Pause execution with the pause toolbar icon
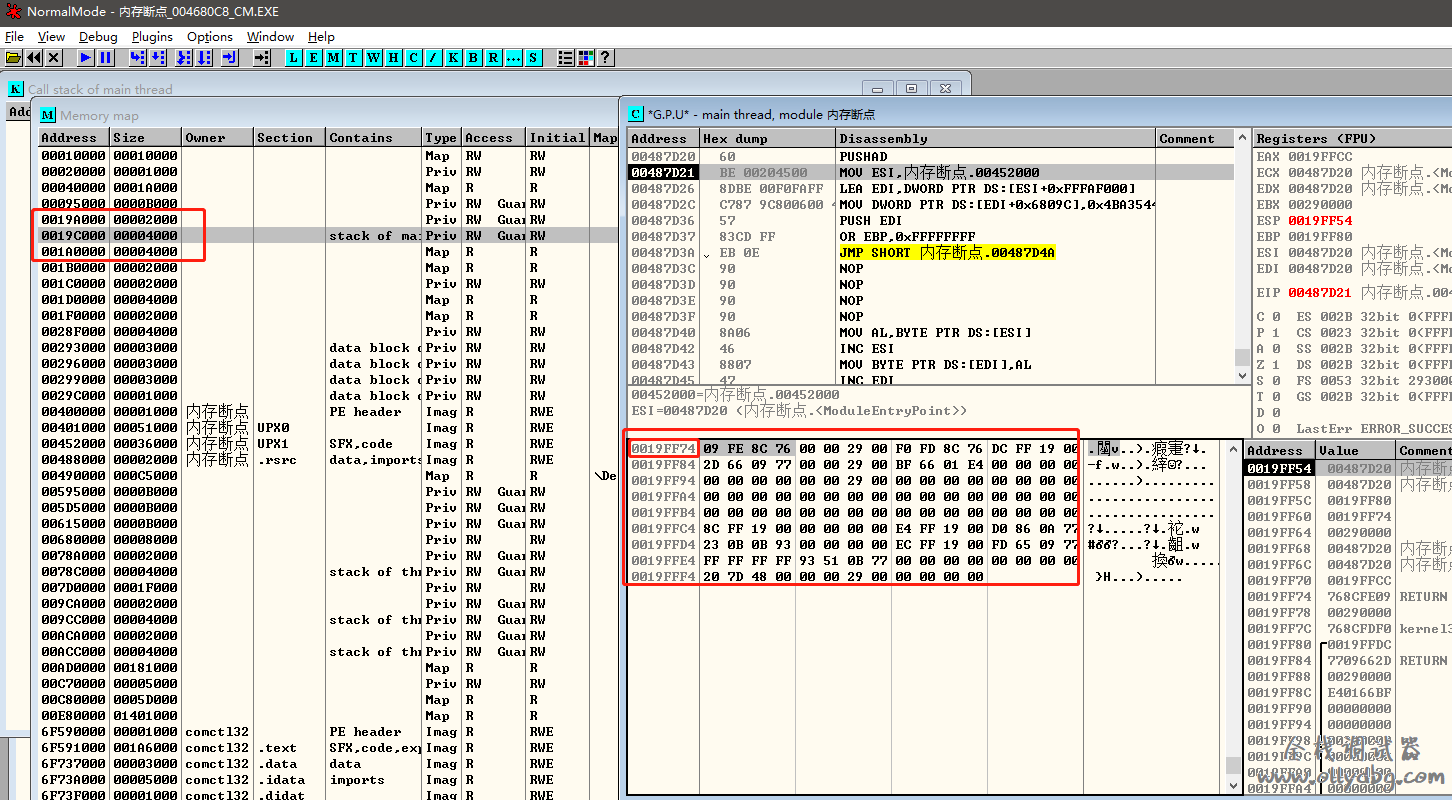 tap(105, 58)
